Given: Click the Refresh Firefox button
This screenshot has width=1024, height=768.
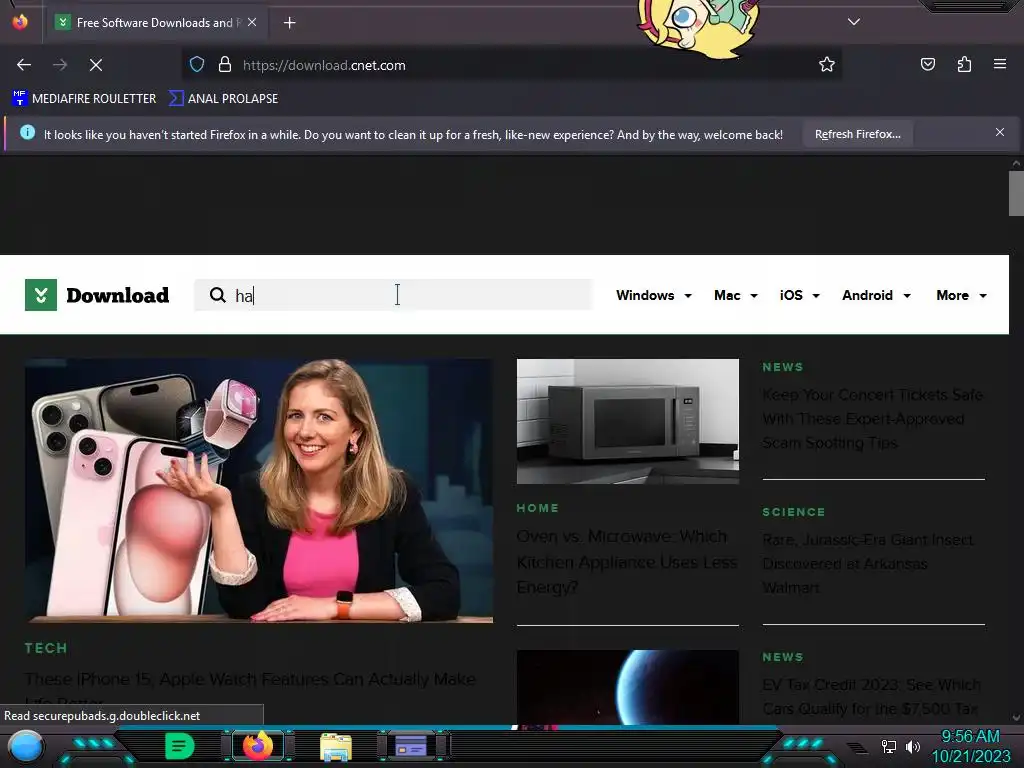Looking at the screenshot, I should [x=857, y=134].
